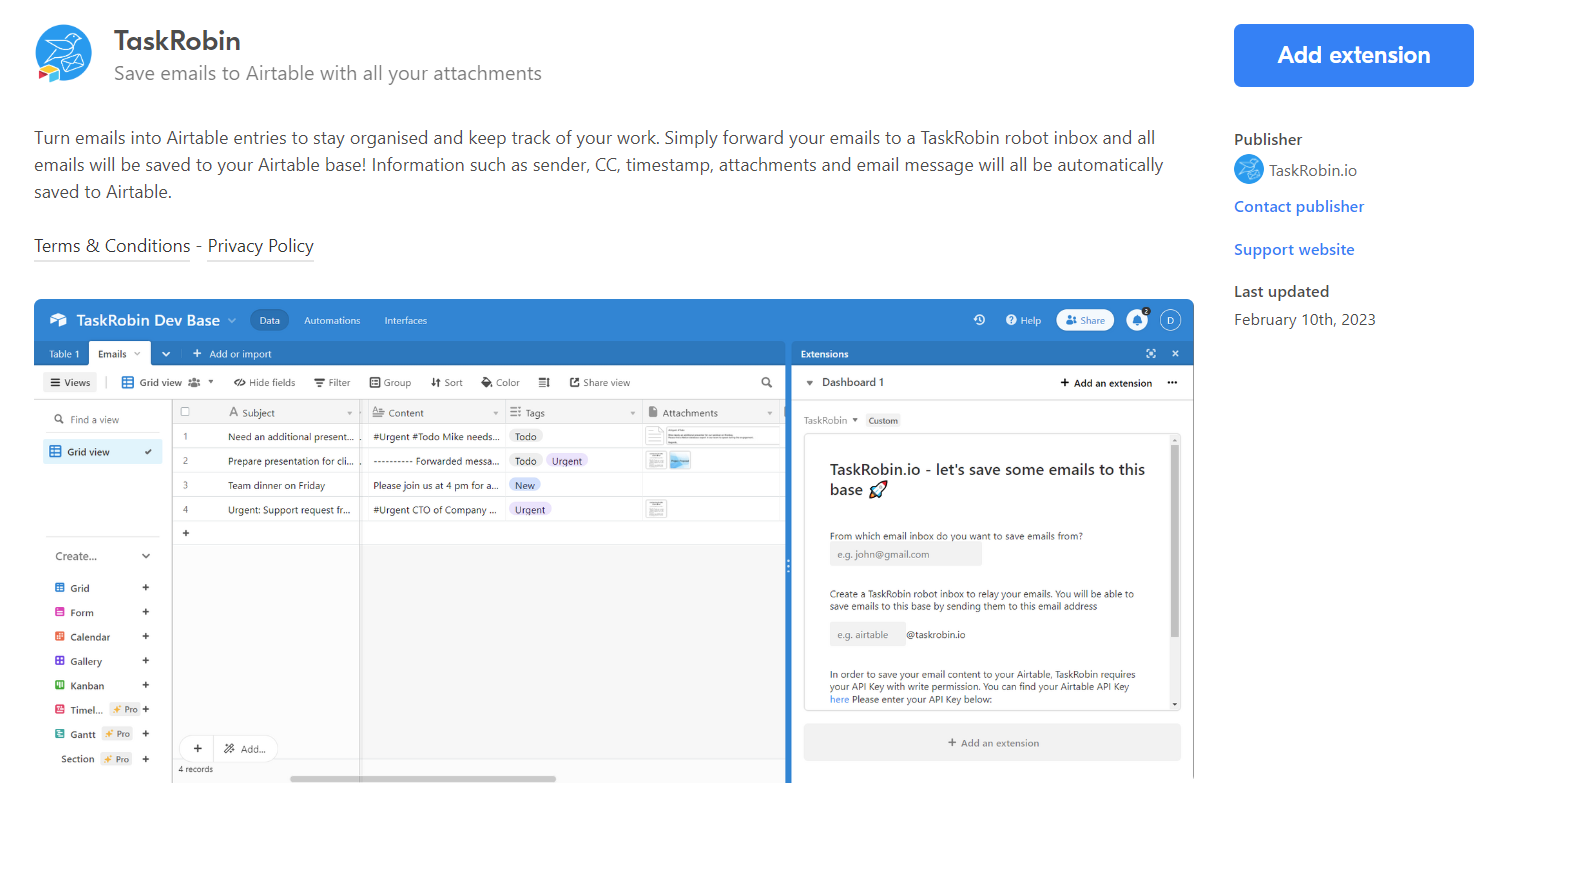Toggle the Views sidebar

(70, 383)
